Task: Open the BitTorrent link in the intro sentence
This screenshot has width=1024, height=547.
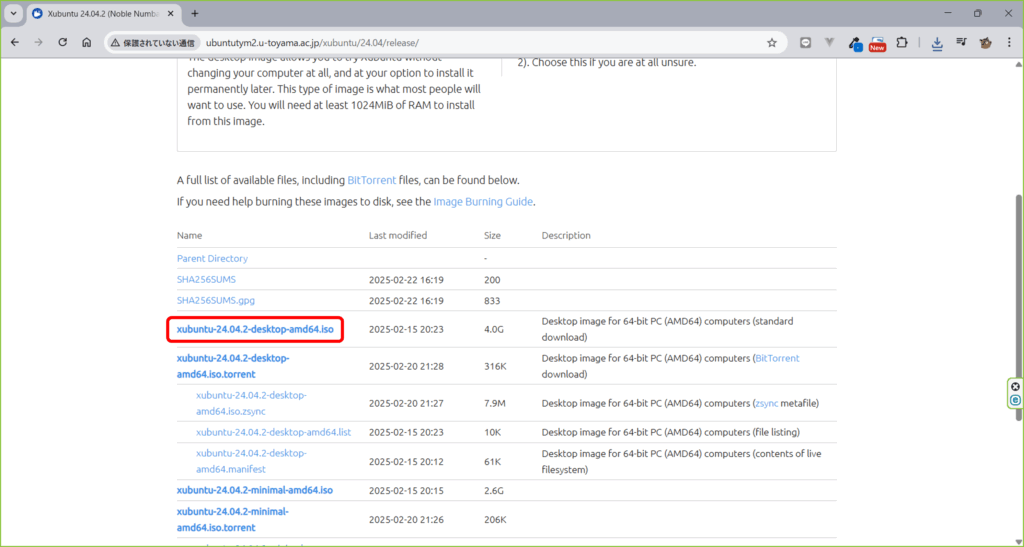Action: click(372, 180)
